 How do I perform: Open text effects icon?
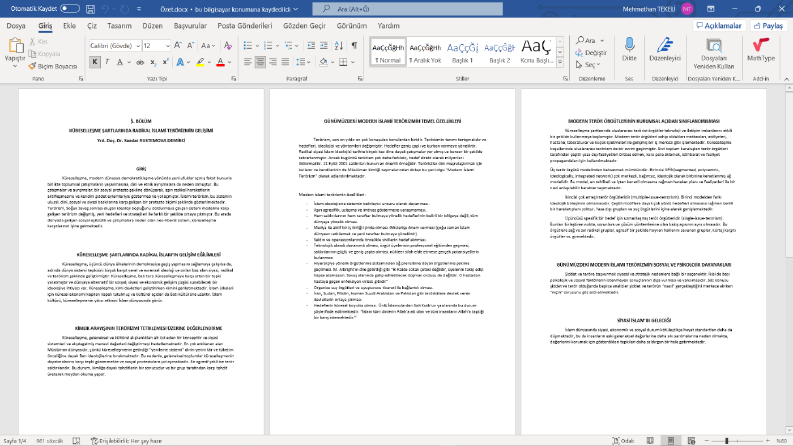click(x=180, y=62)
